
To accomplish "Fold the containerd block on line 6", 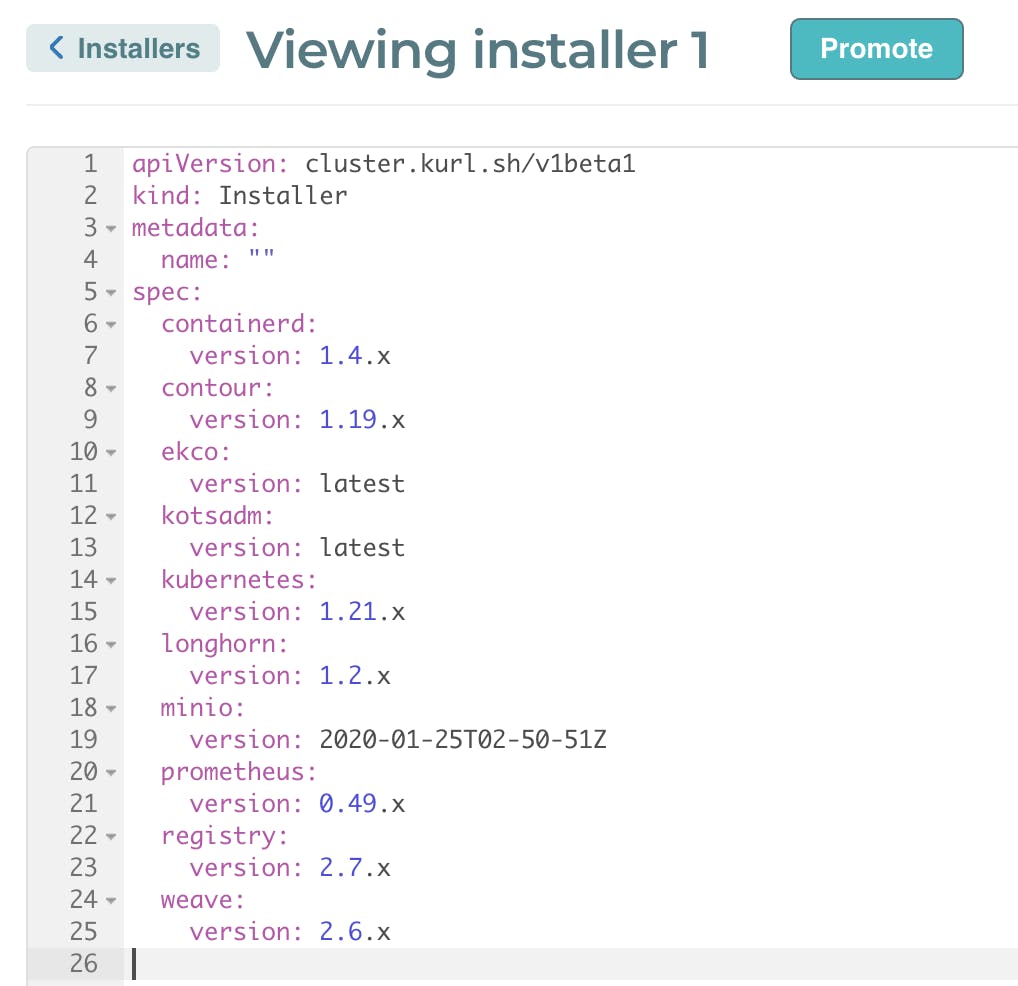I will coord(111,325).
